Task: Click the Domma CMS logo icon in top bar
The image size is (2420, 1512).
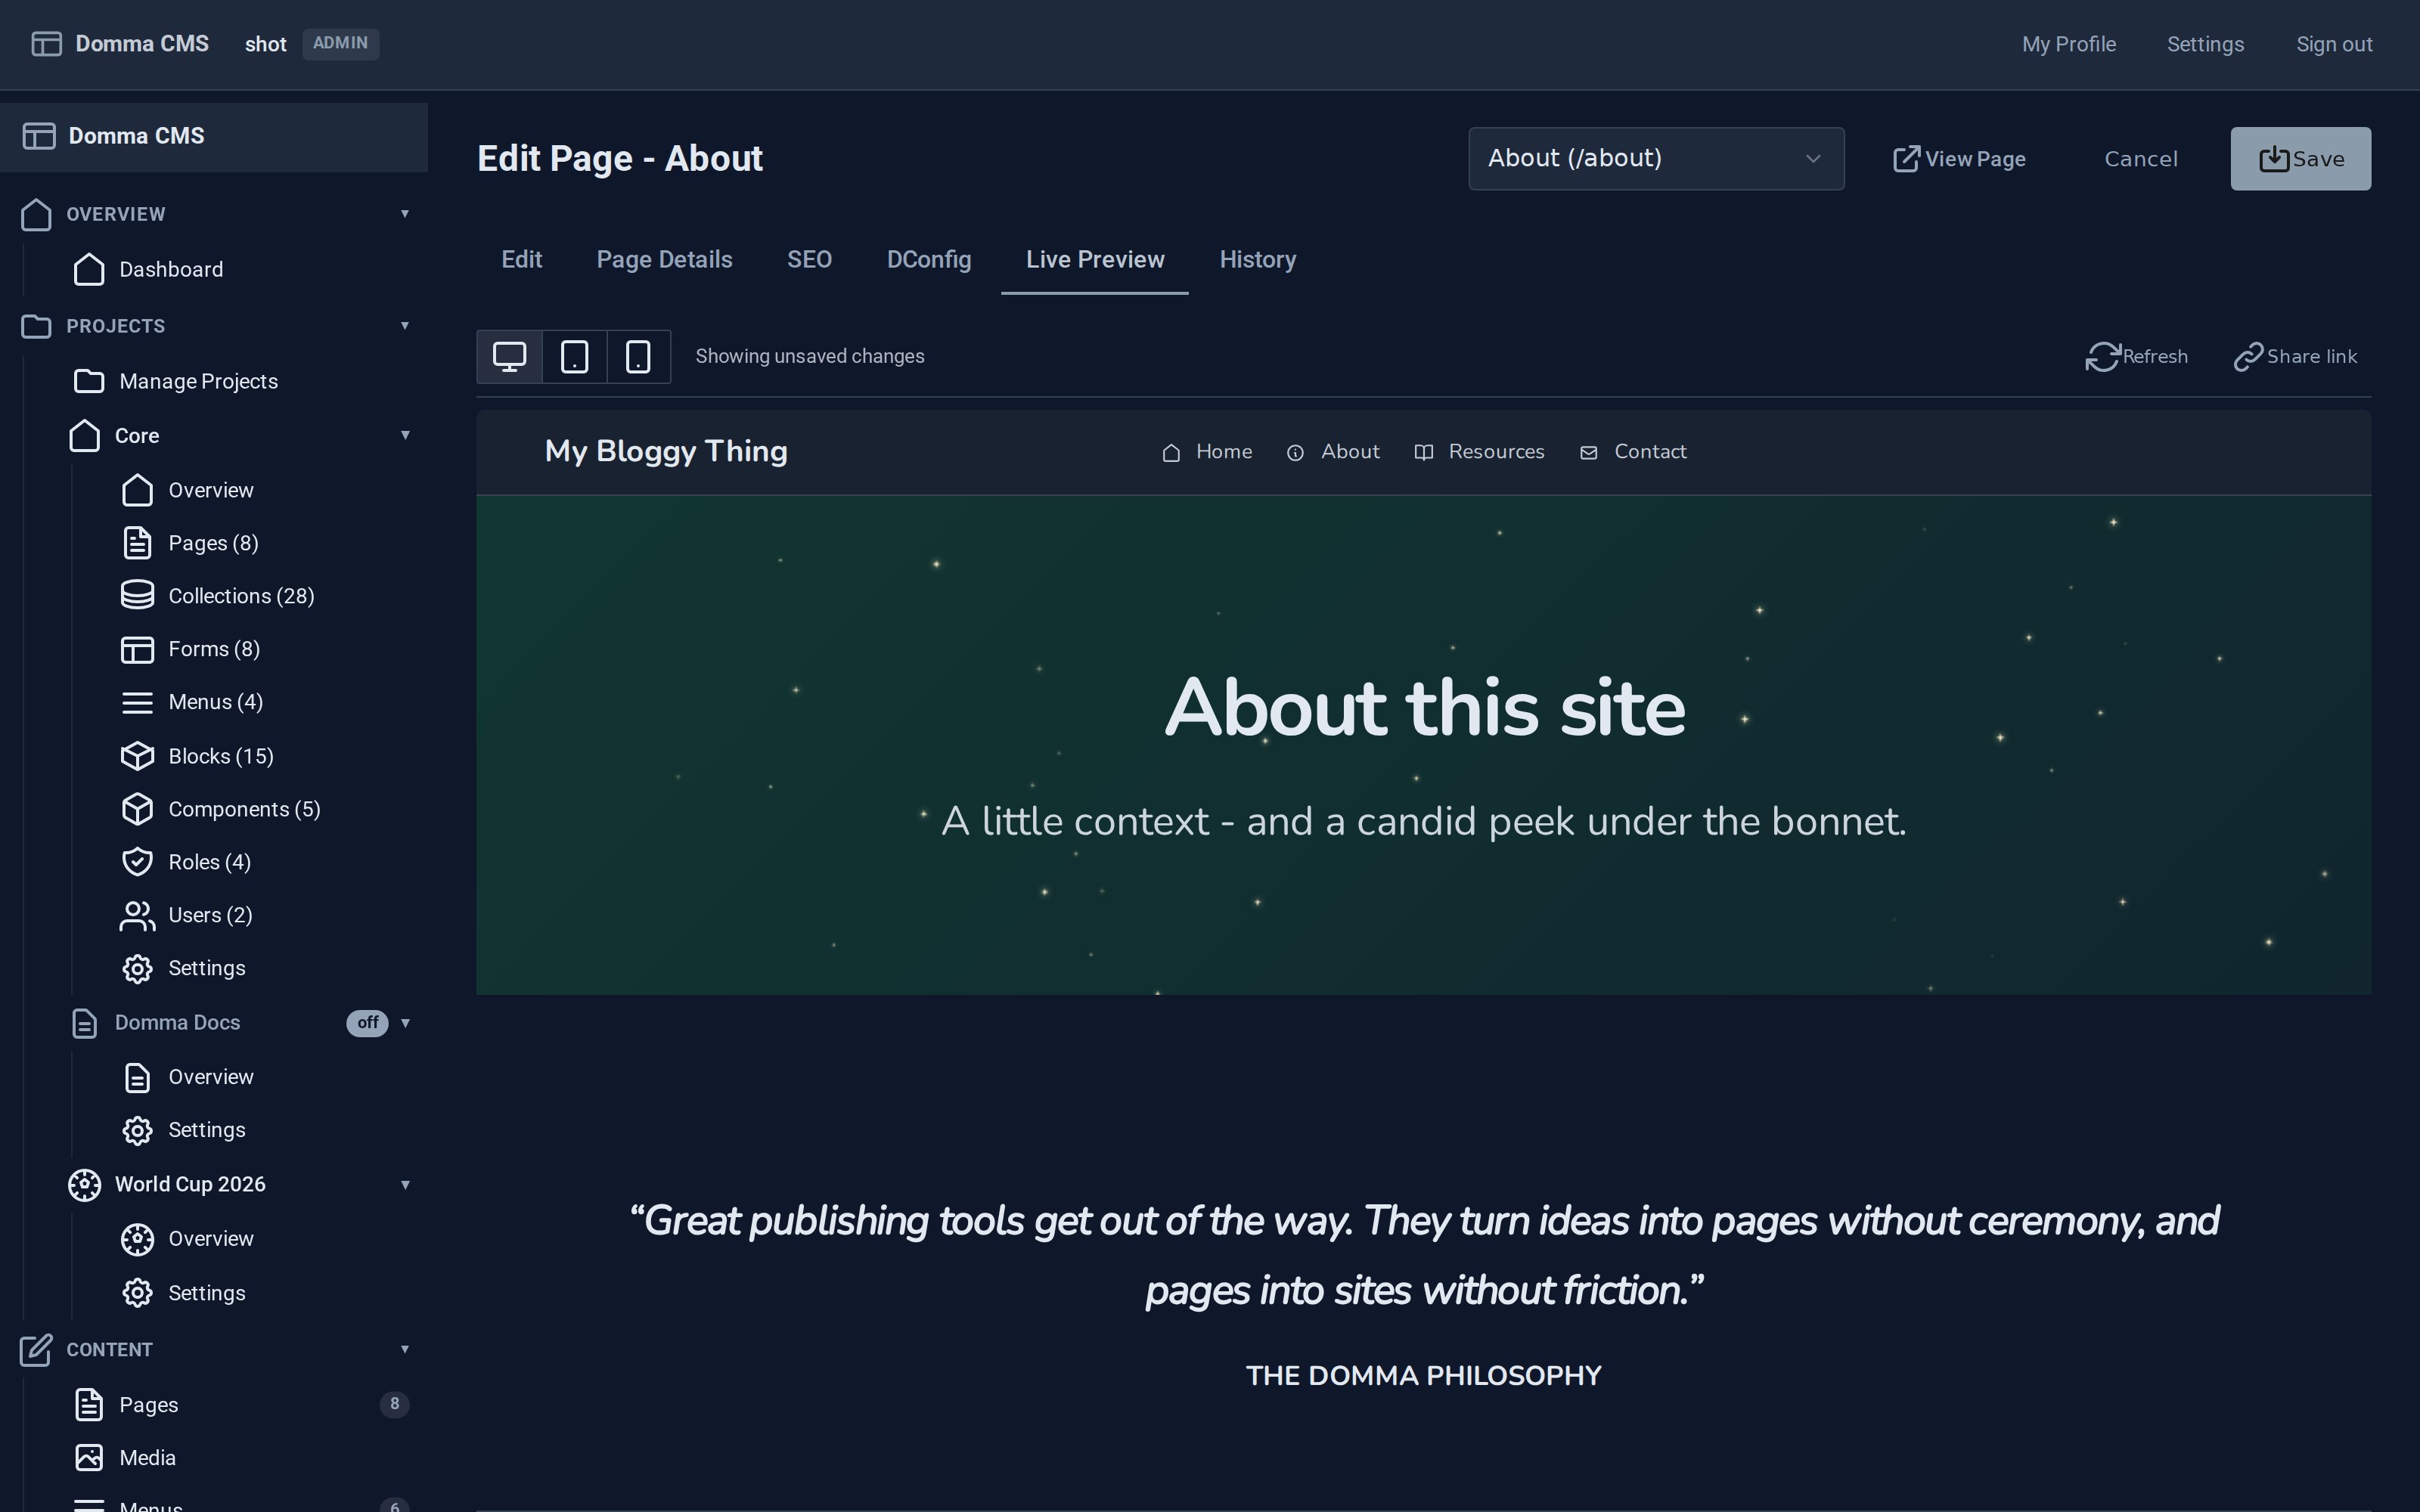Action: pos(46,44)
